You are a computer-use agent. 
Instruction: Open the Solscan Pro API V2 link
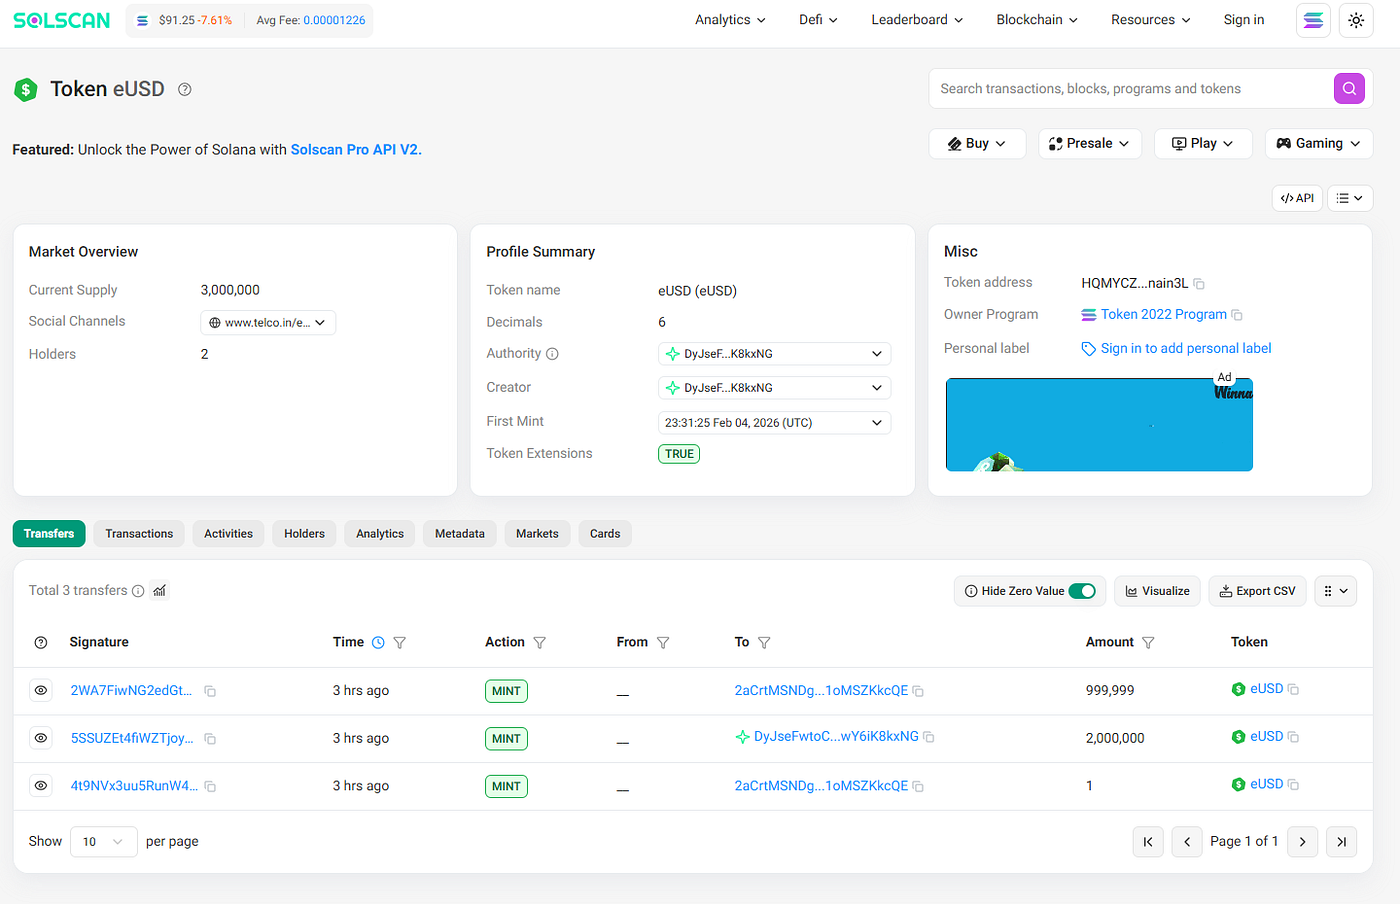click(354, 150)
